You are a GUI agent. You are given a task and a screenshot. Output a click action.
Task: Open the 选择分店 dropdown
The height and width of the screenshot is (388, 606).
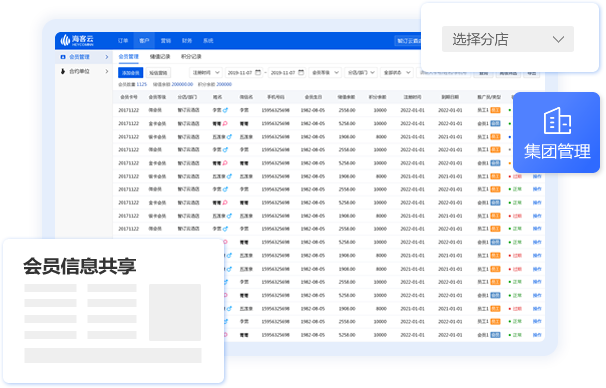[507, 39]
